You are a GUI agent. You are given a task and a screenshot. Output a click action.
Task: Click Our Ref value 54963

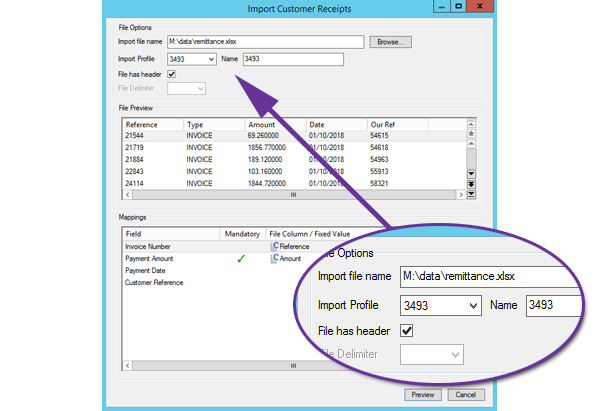[x=379, y=159]
